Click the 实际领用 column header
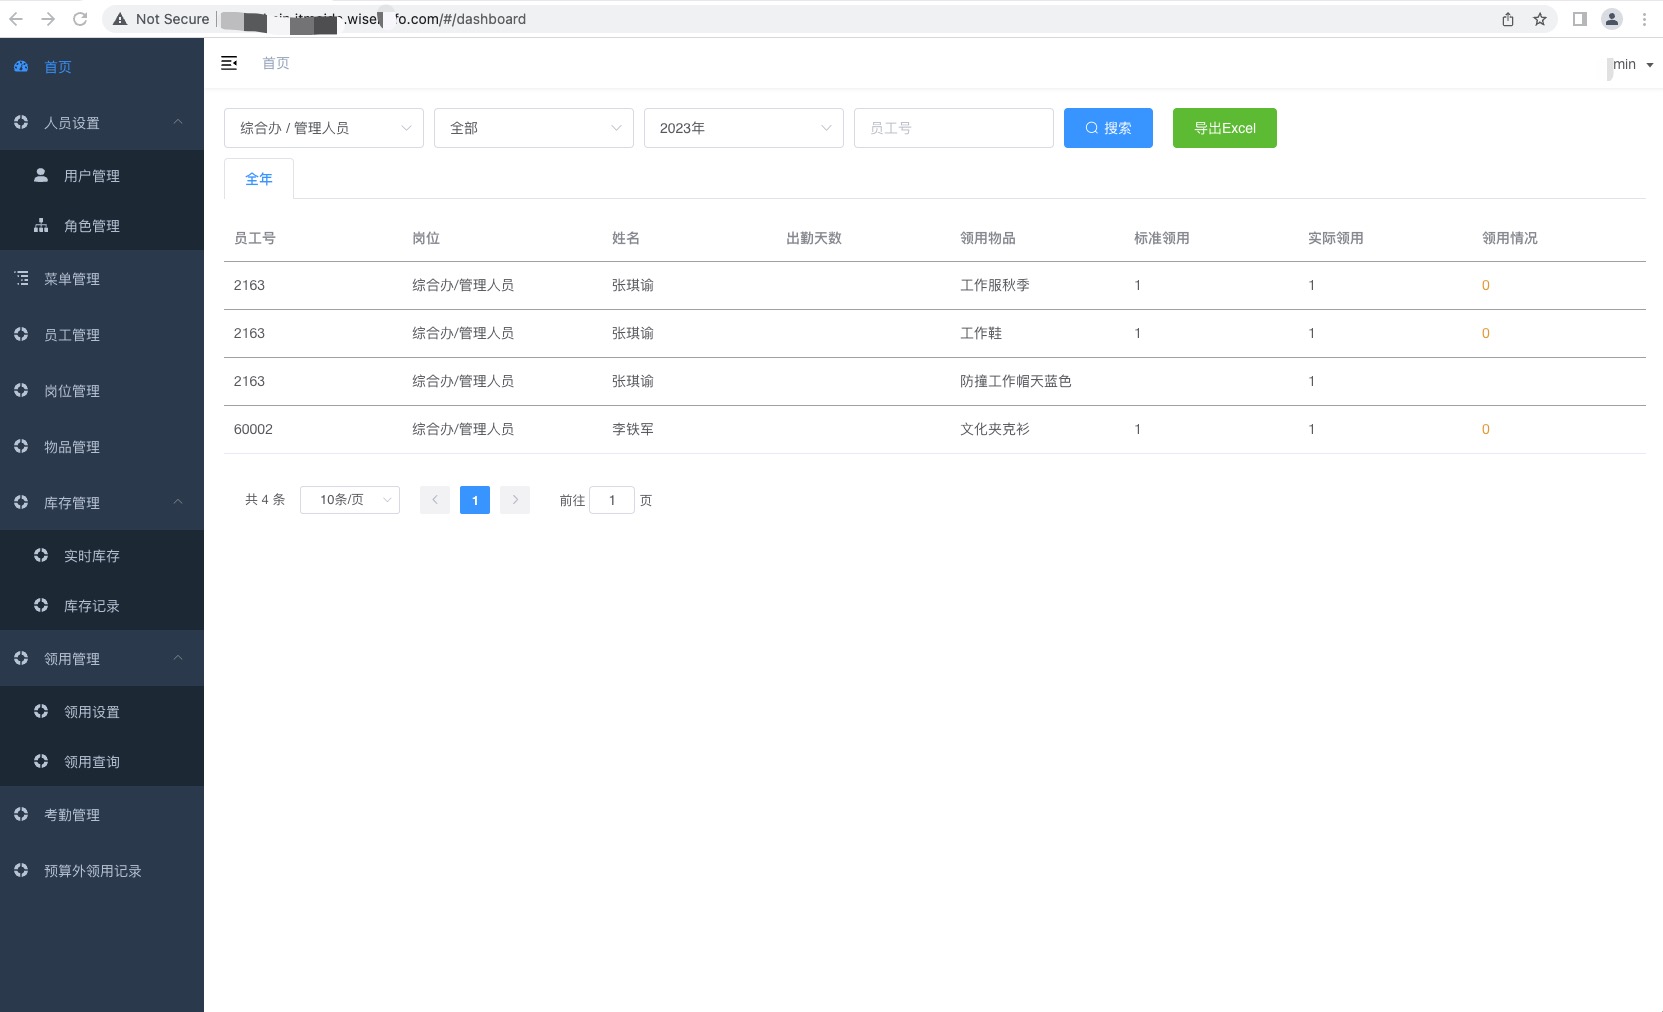The width and height of the screenshot is (1663, 1012). (1336, 238)
